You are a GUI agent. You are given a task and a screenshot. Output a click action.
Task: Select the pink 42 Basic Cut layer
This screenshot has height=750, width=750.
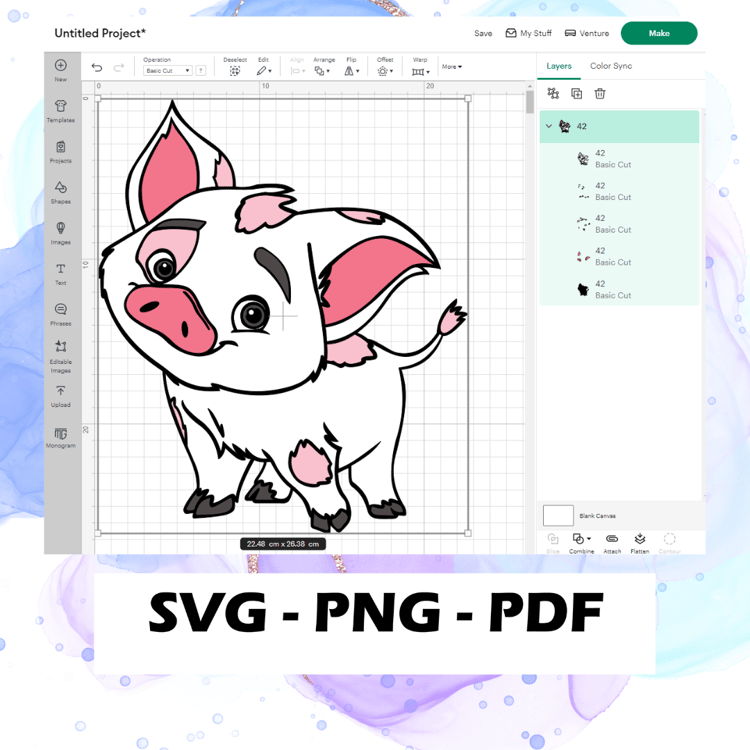pos(619,256)
